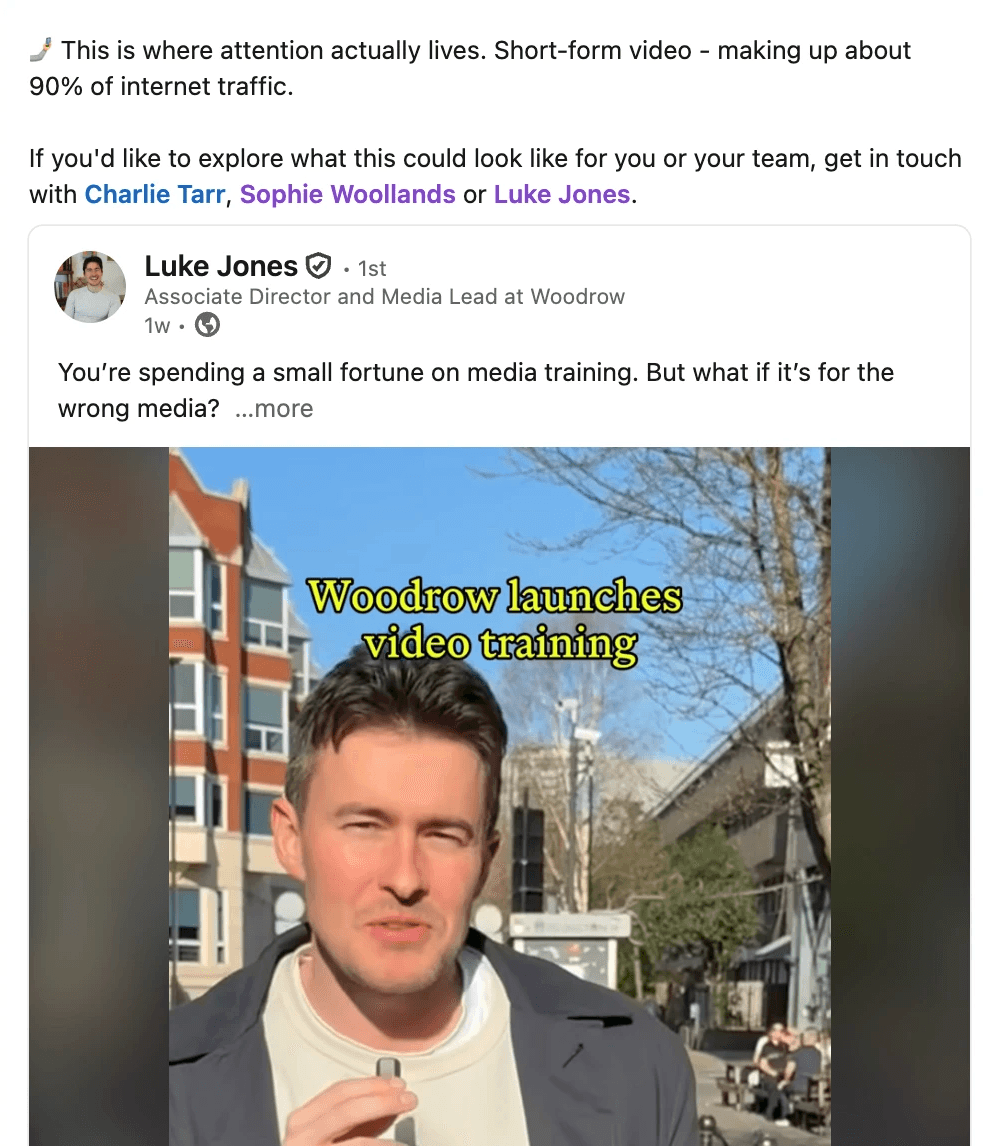Screen dimensions: 999x1146
Task: Open Sophie Woollands' profile link
Action: click(347, 194)
